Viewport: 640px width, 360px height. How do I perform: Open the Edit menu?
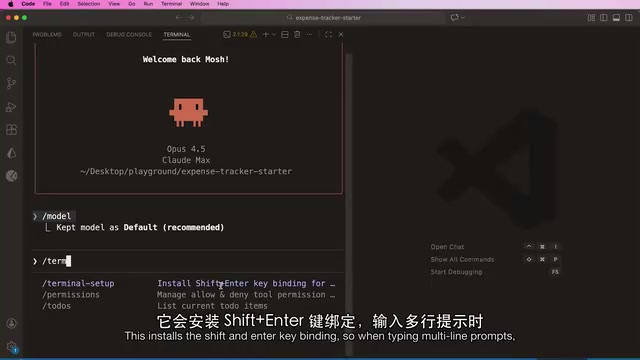tap(64, 4)
